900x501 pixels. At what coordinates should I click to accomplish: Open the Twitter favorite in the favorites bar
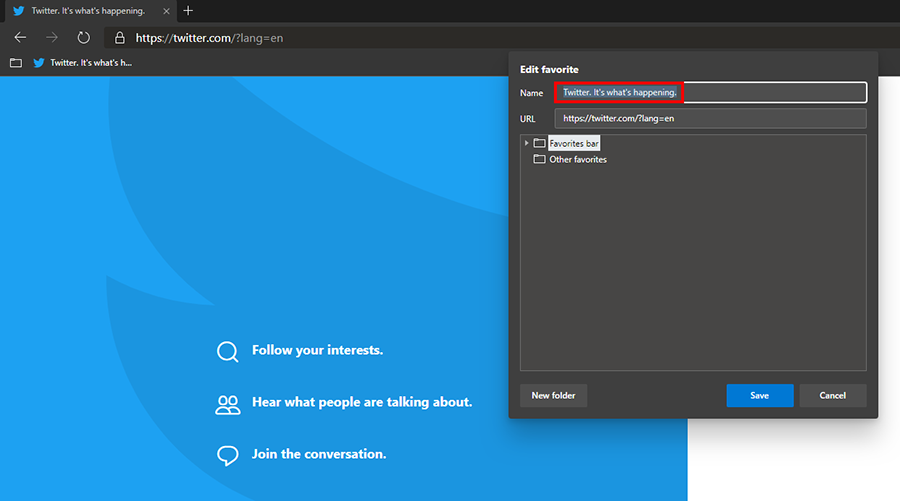click(83, 63)
